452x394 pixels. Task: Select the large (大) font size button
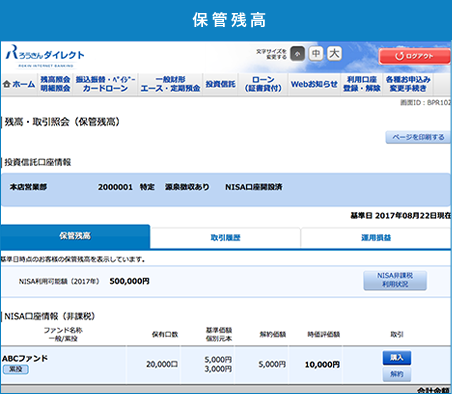(334, 53)
